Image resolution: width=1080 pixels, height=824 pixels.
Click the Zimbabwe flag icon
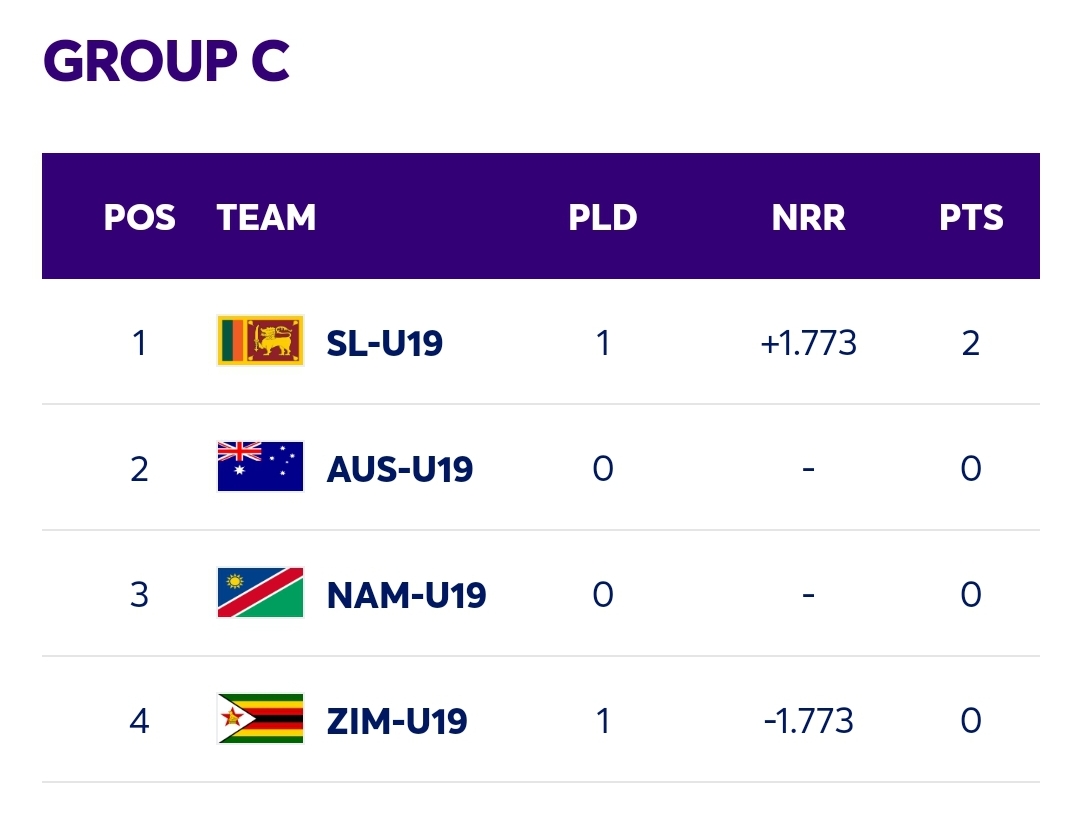pos(260,719)
